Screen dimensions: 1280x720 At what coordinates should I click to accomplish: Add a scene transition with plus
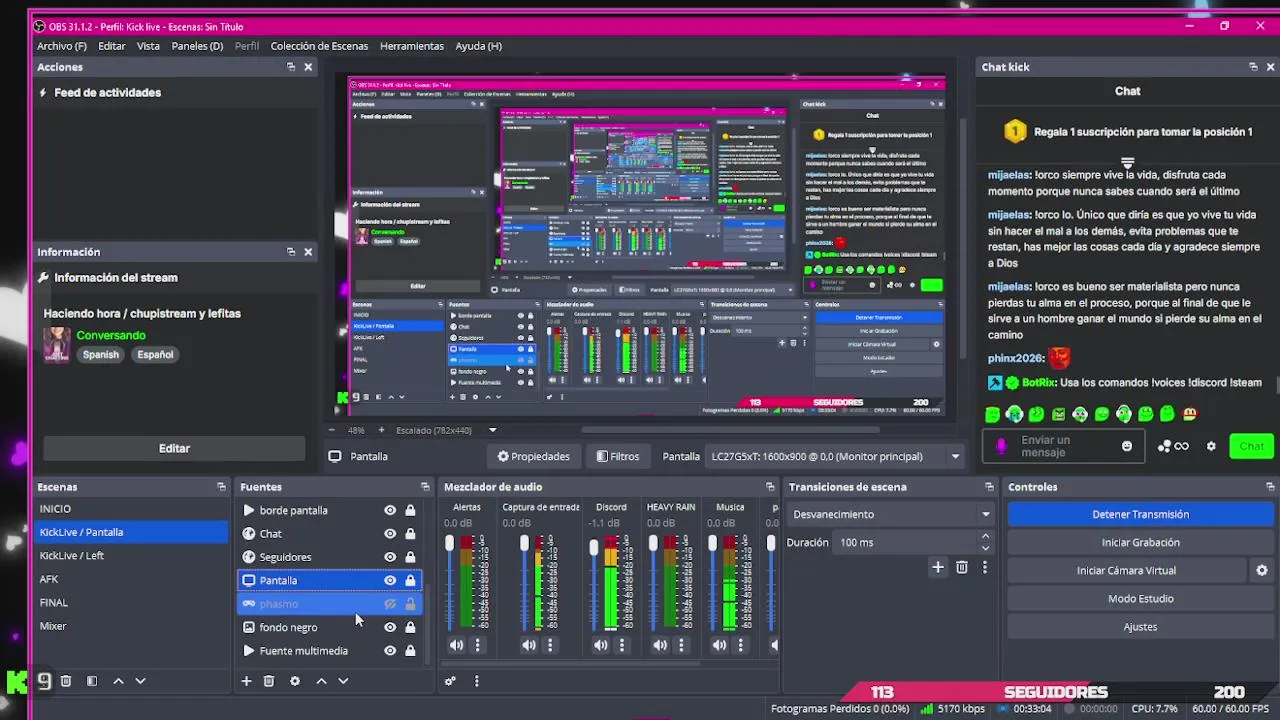pos(938,567)
